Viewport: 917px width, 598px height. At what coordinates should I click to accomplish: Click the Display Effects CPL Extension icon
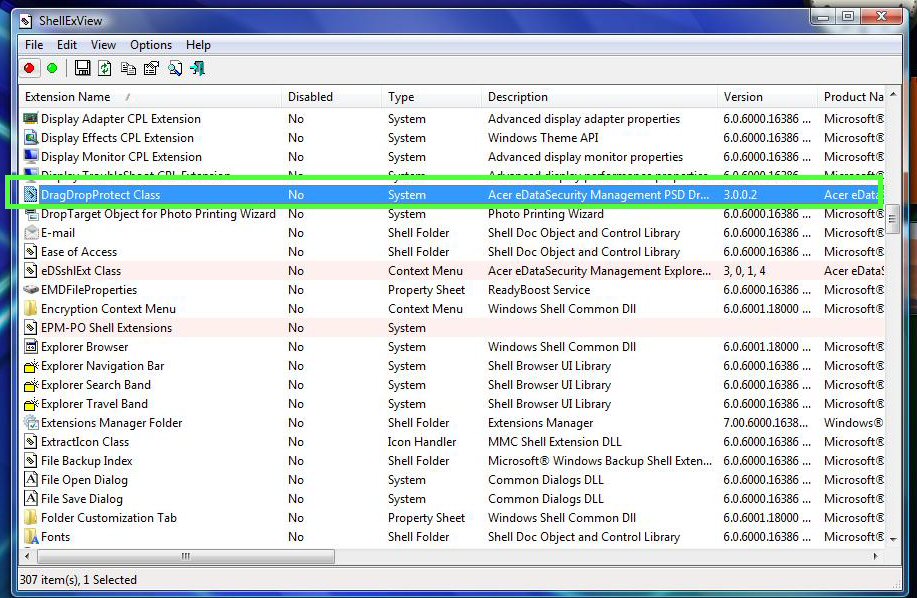[30, 138]
